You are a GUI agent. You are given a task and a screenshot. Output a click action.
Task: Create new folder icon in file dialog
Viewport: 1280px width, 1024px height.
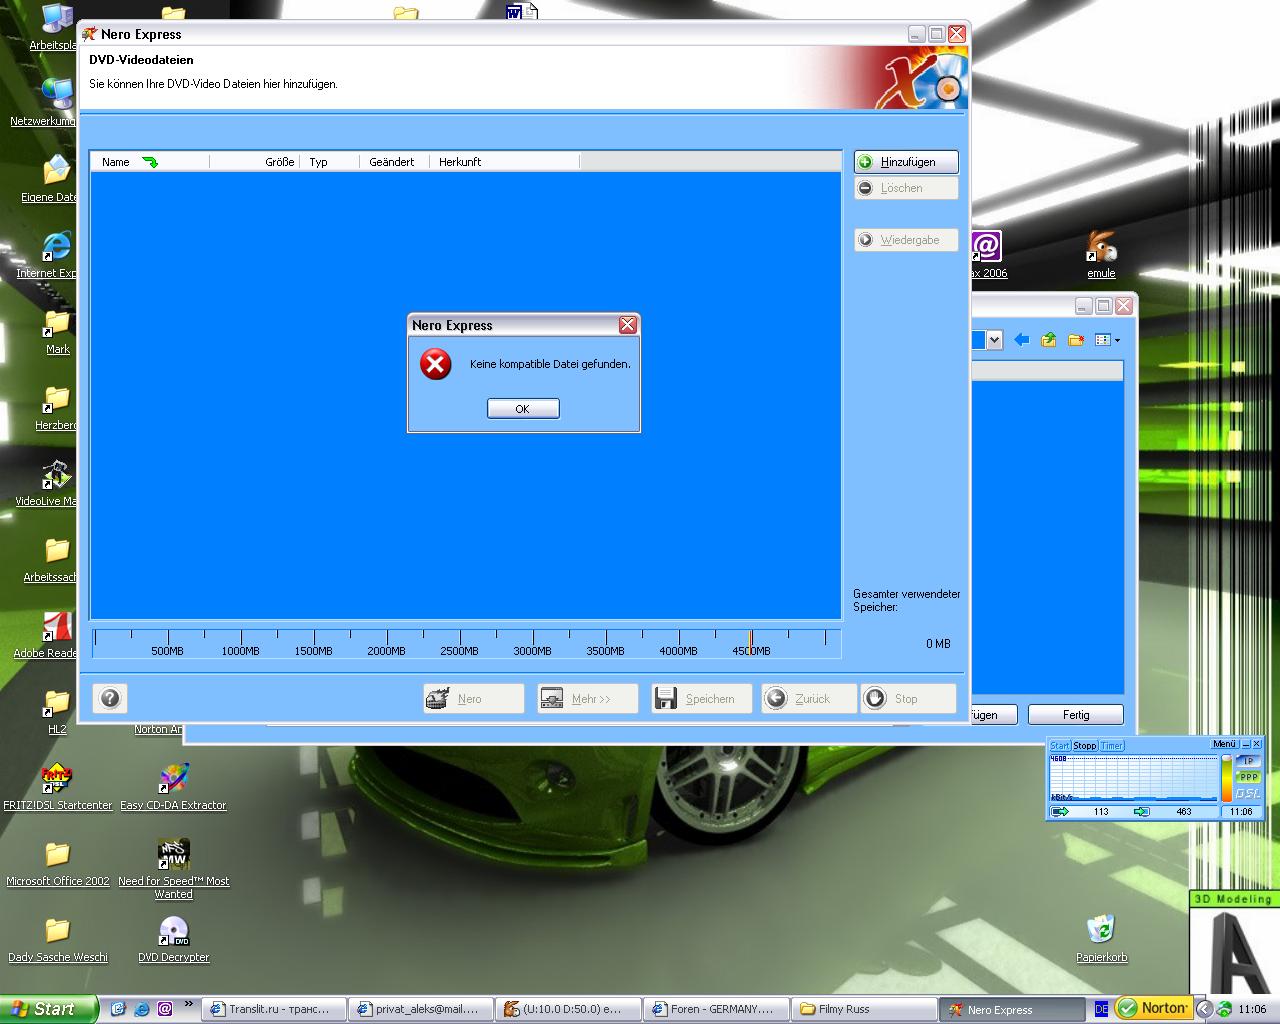[x=1076, y=340]
